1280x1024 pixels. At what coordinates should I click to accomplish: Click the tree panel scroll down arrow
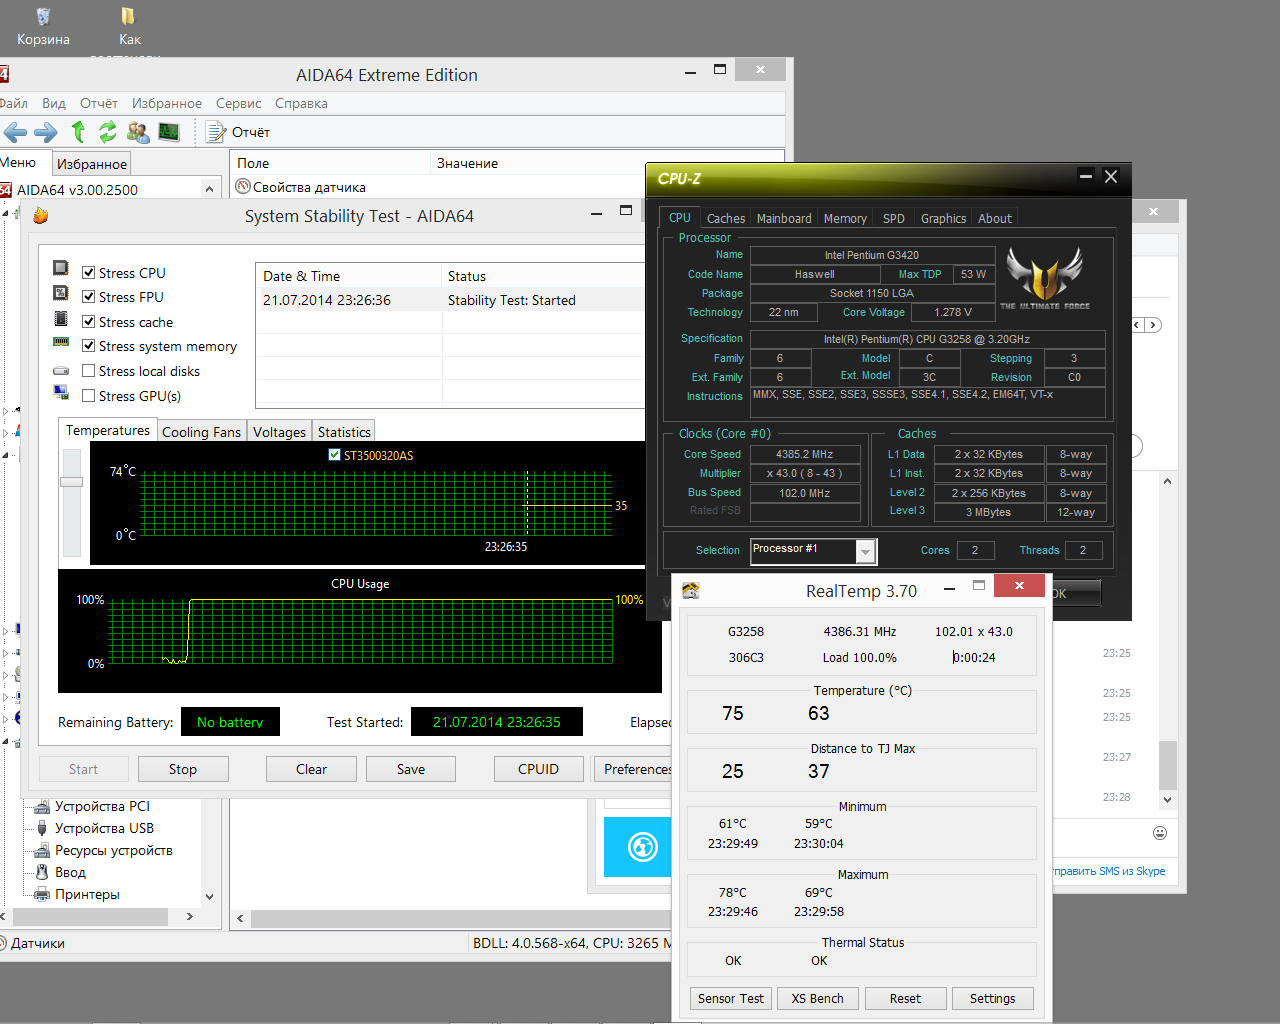tap(209, 897)
